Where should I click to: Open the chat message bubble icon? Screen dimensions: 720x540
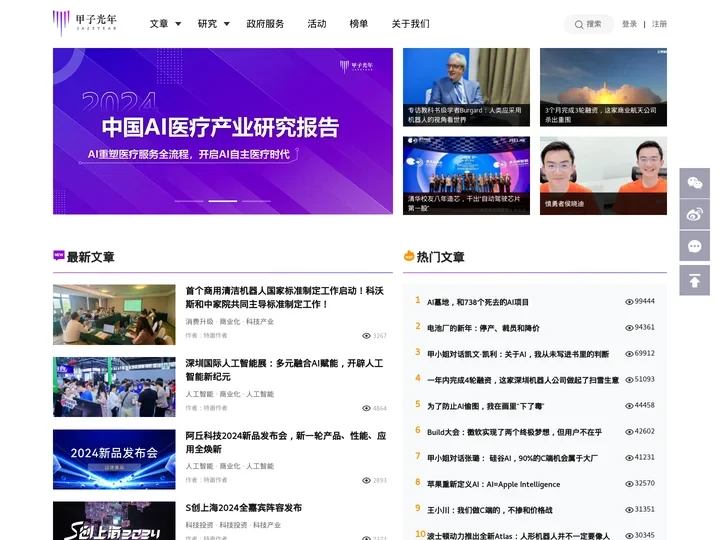coord(694,247)
